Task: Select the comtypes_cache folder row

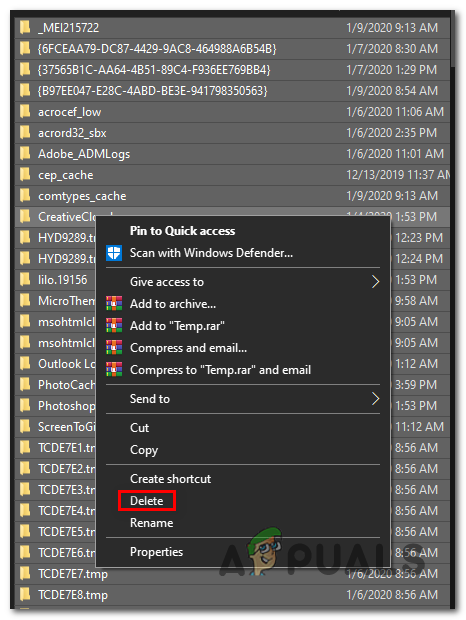Action: click(232, 196)
